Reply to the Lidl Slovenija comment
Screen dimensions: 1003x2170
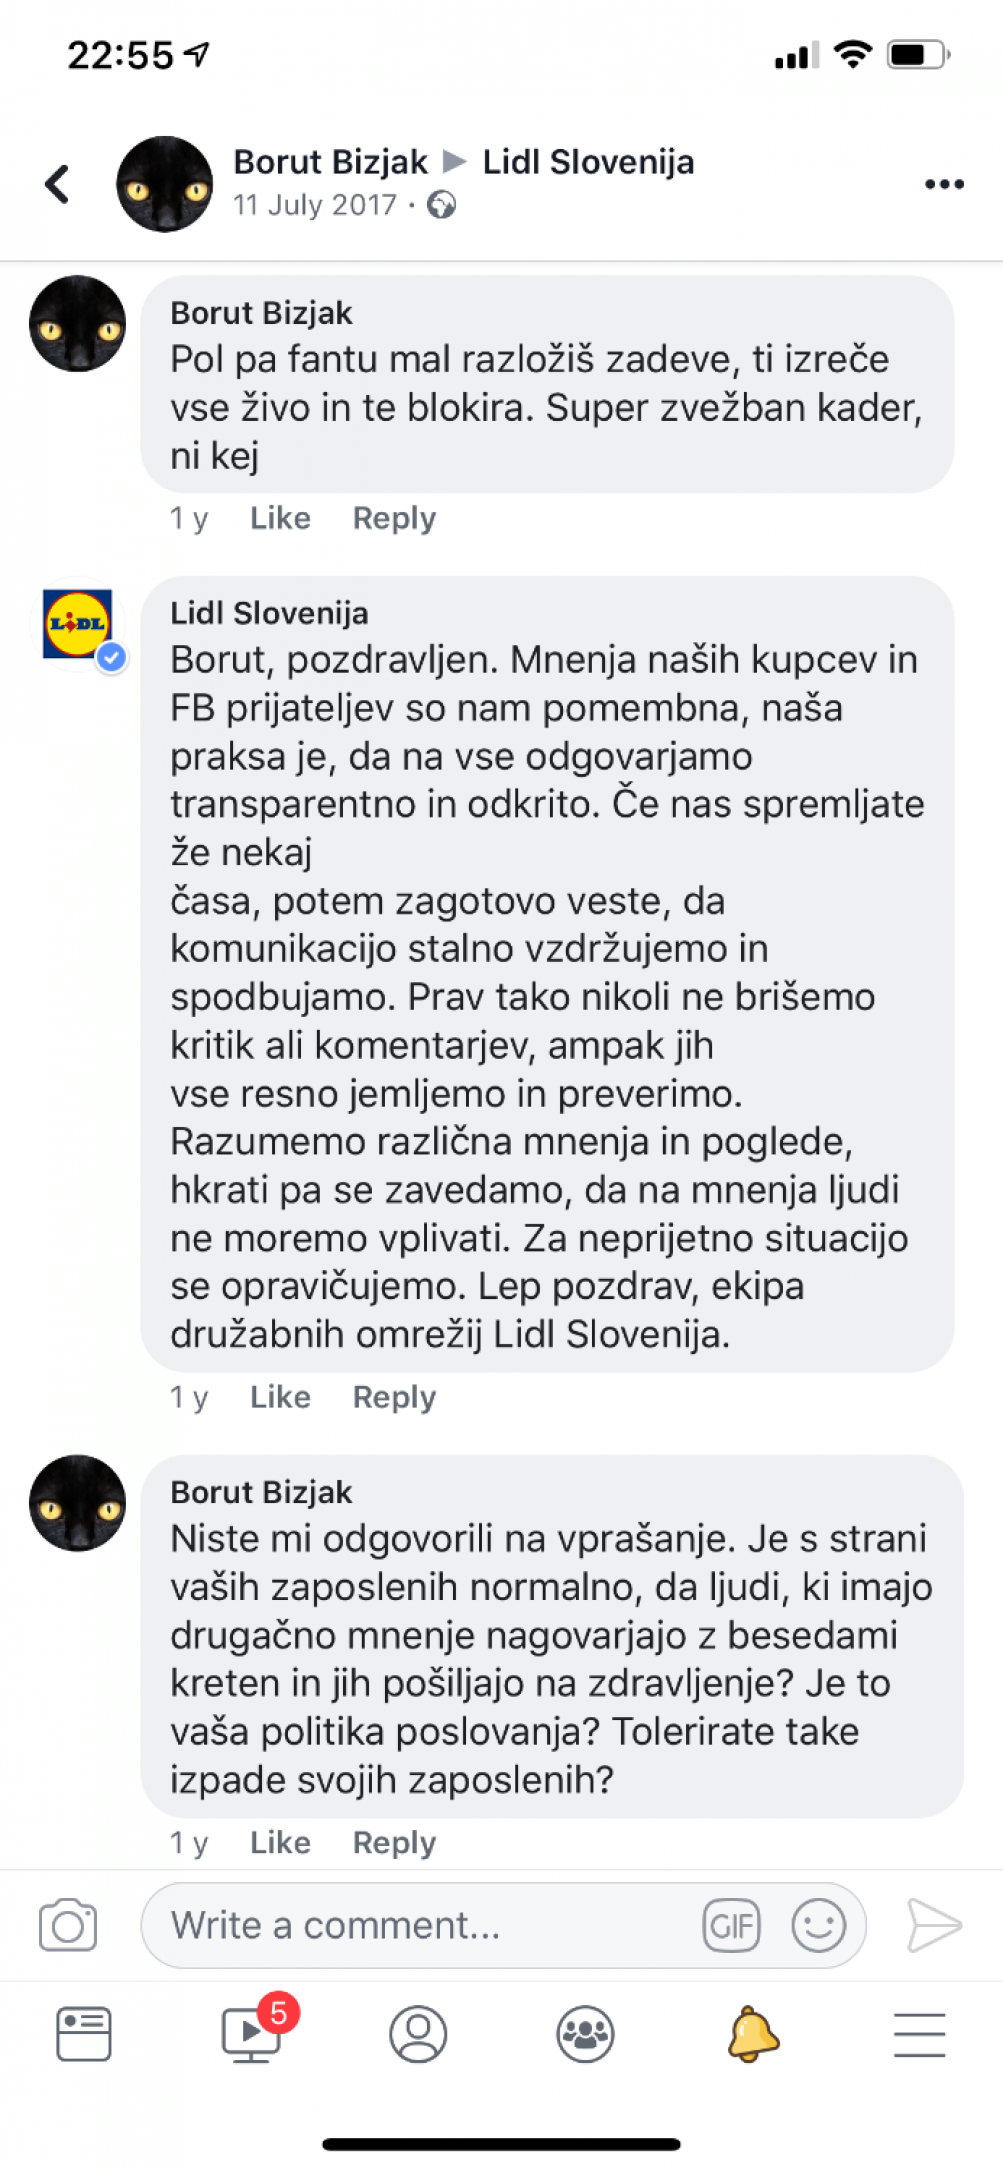click(394, 1397)
